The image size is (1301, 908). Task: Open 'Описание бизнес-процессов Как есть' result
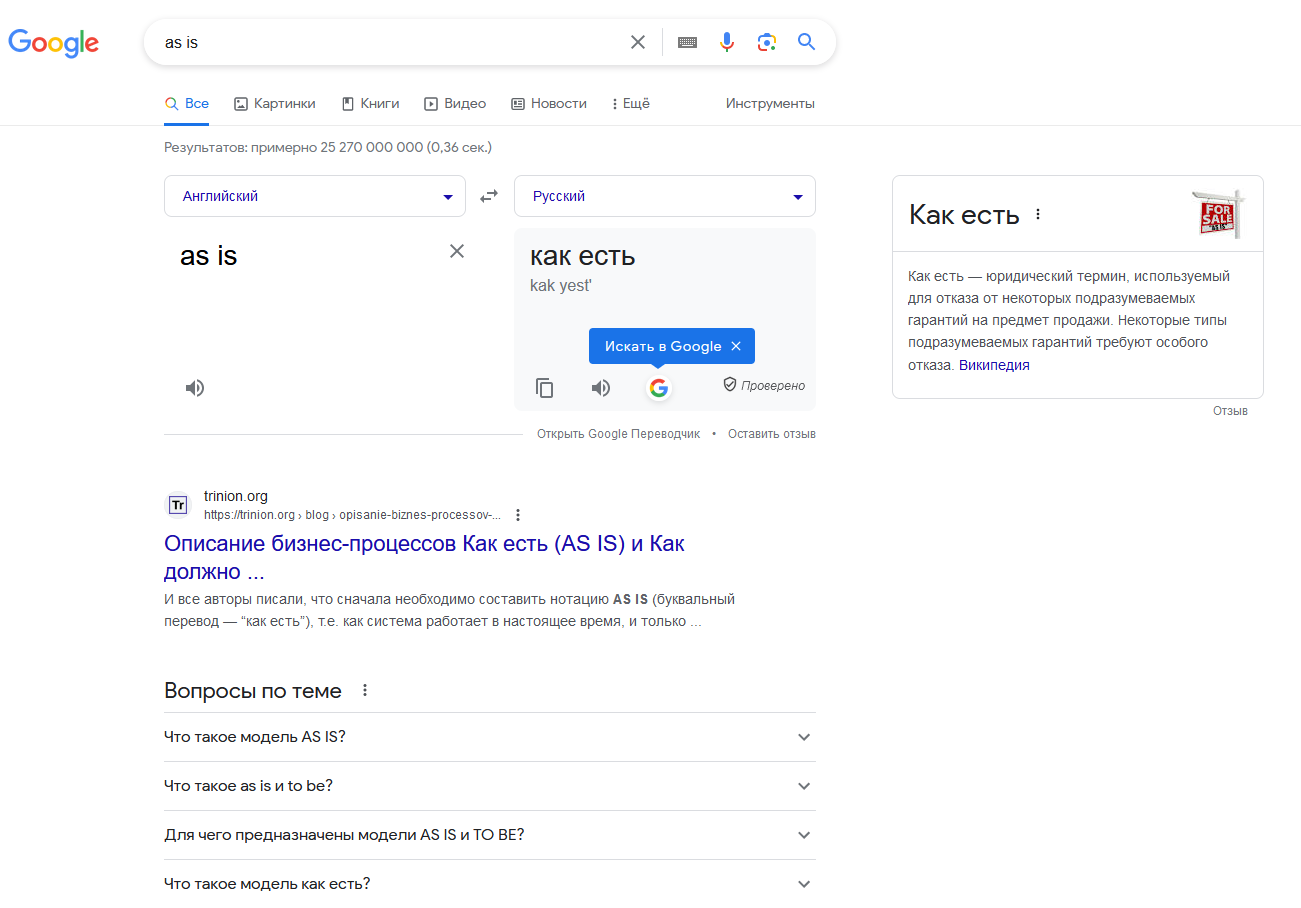pos(424,558)
